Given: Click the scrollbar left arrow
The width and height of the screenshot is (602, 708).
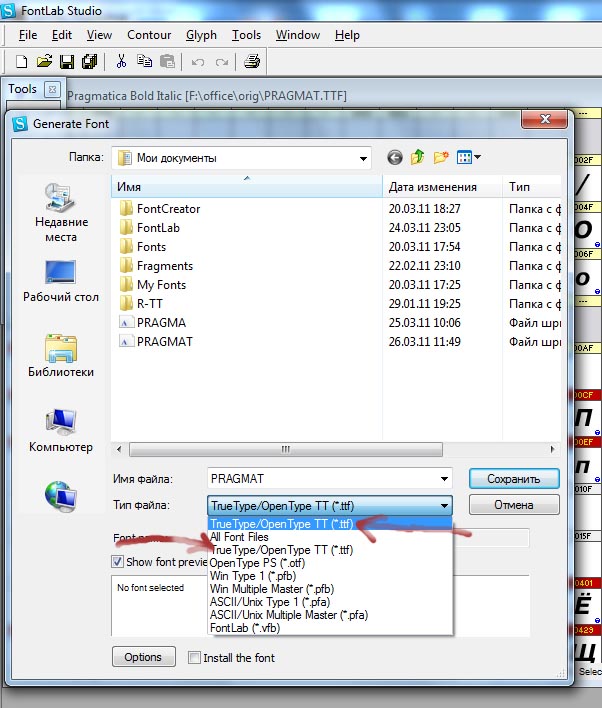Looking at the screenshot, I should coord(119,449).
